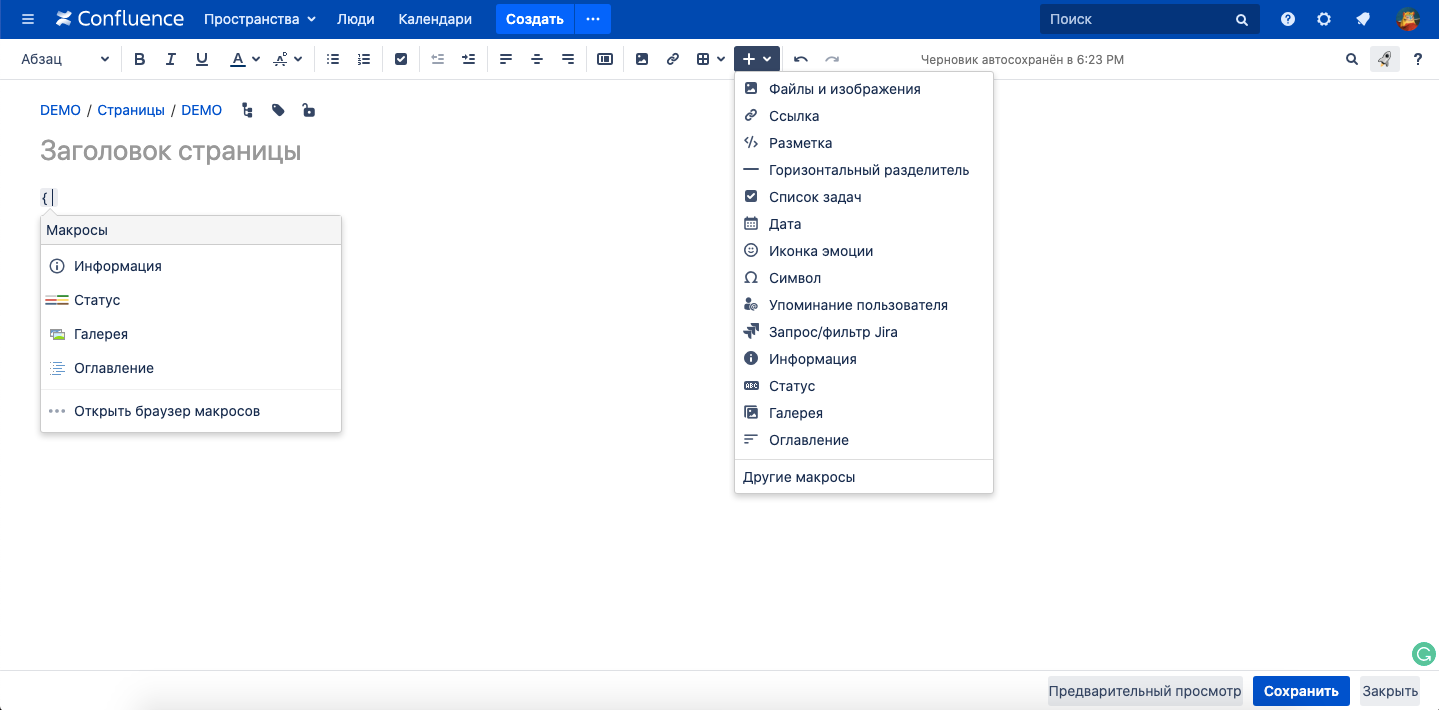Click the Создать button
The height and width of the screenshot is (710, 1439).
pos(535,19)
